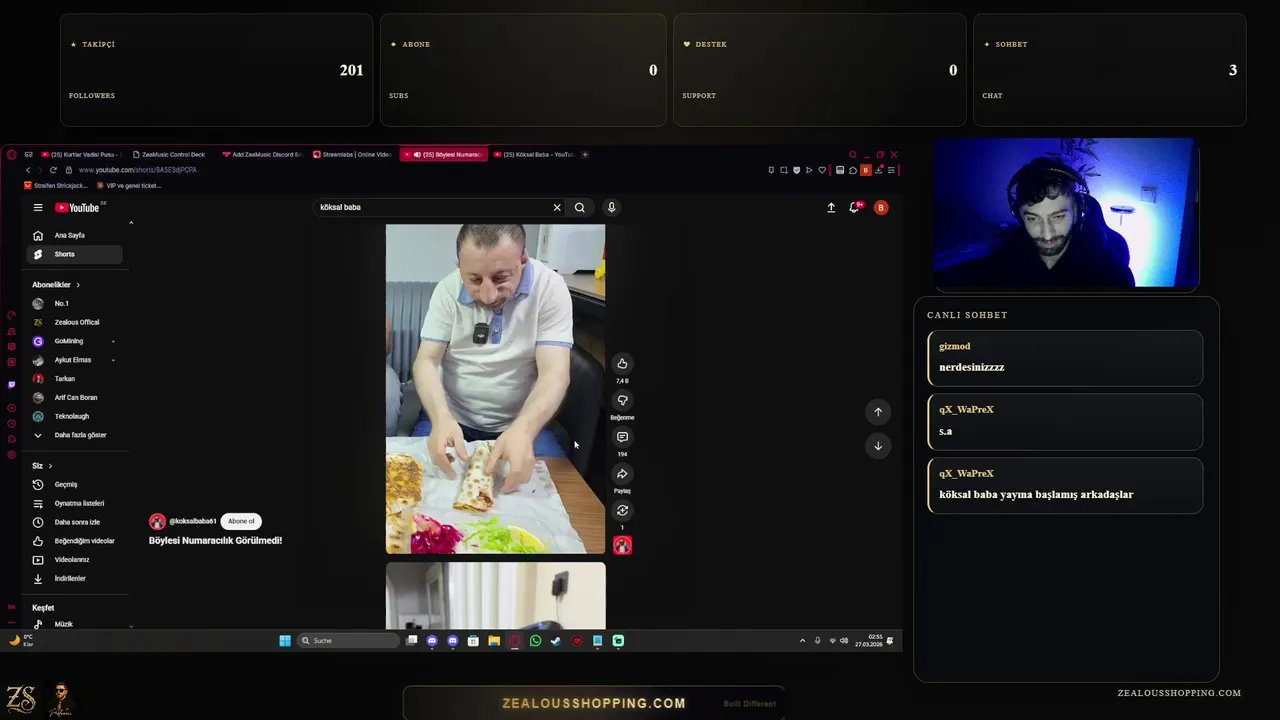Open Windows Start menu

[285, 641]
